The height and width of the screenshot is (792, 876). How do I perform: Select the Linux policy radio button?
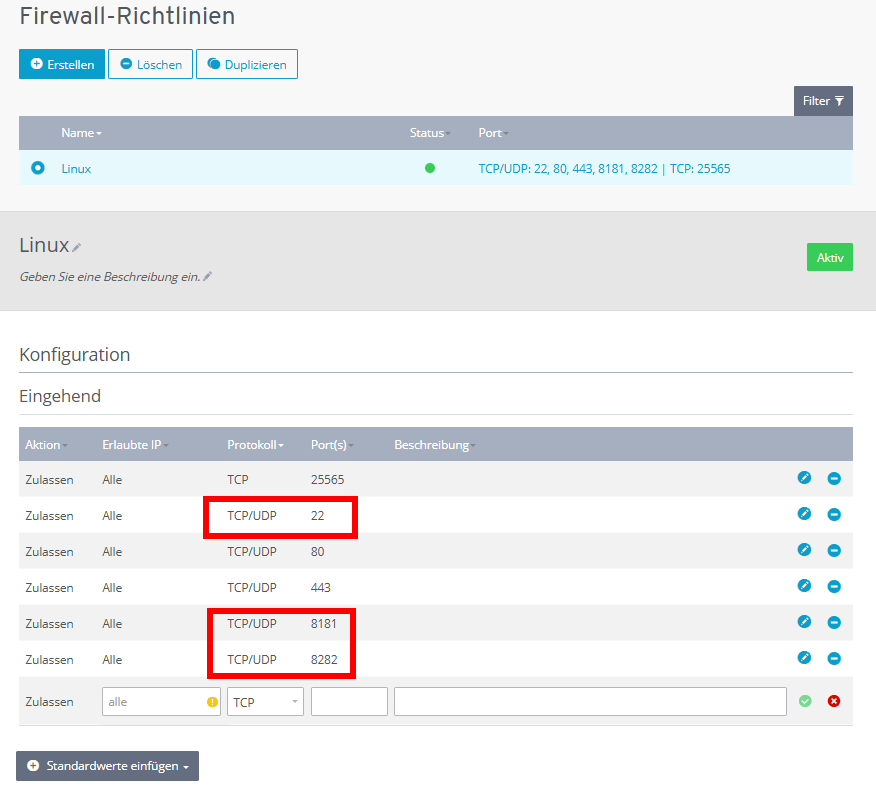point(37,168)
